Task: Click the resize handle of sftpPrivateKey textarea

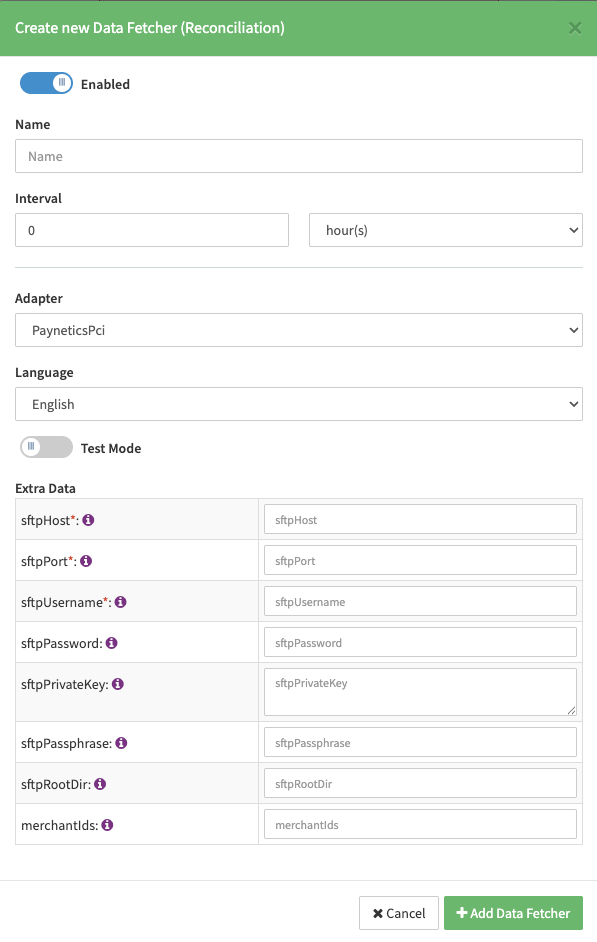Action: coord(571,711)
